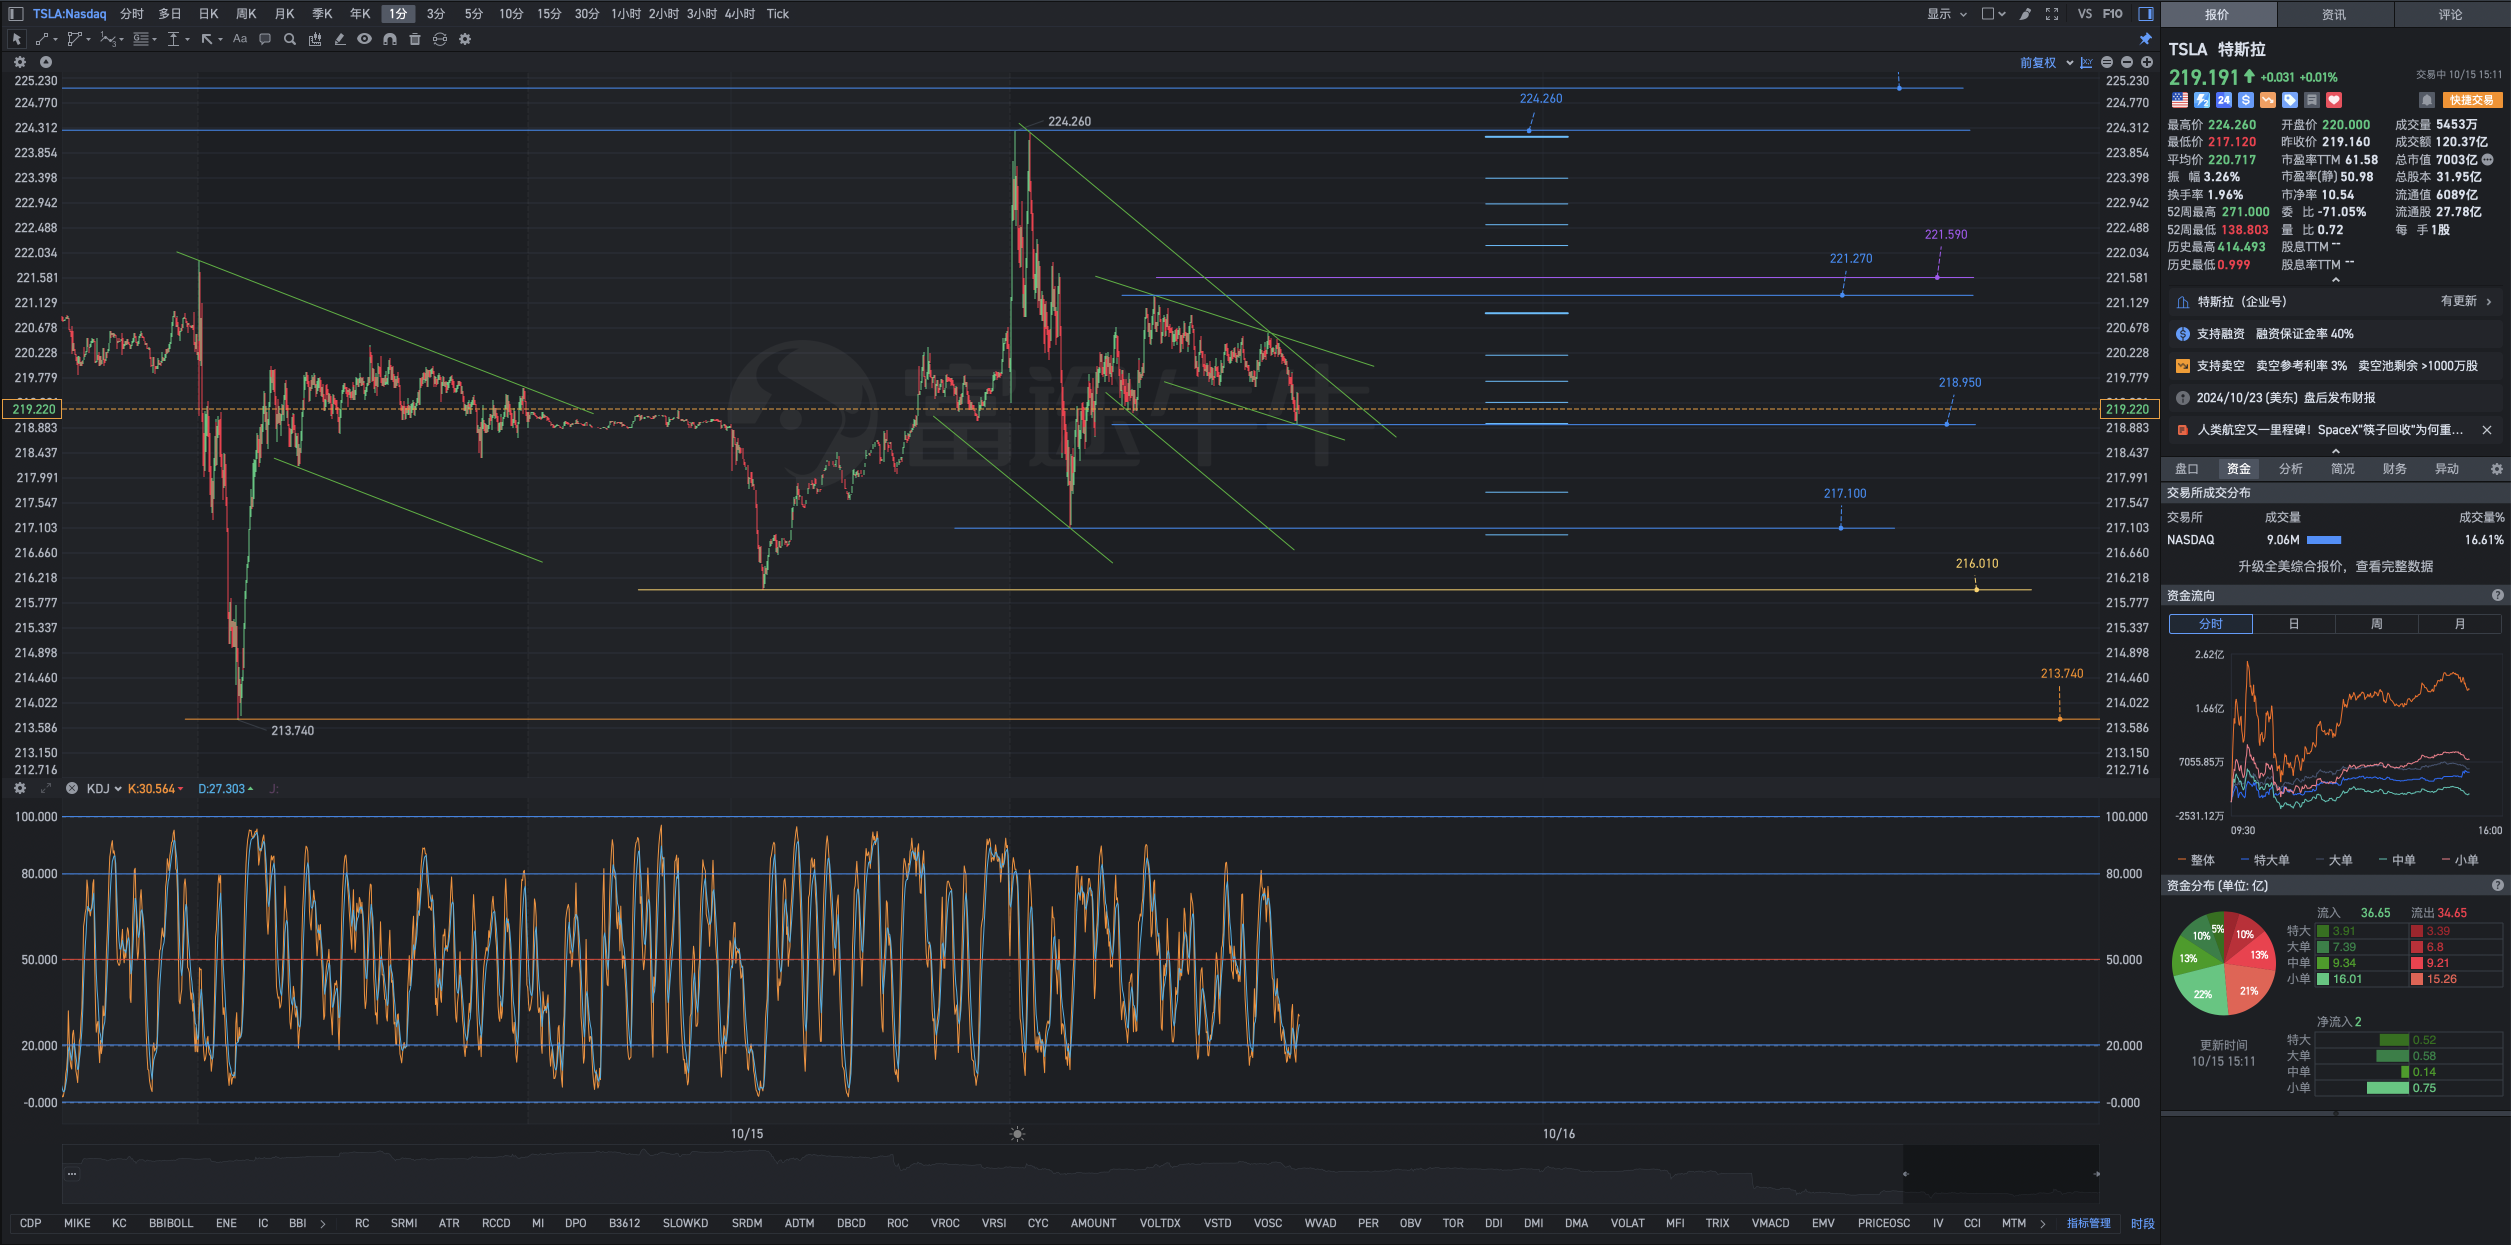Open the candlestick statistics tool

click(315, 39)
